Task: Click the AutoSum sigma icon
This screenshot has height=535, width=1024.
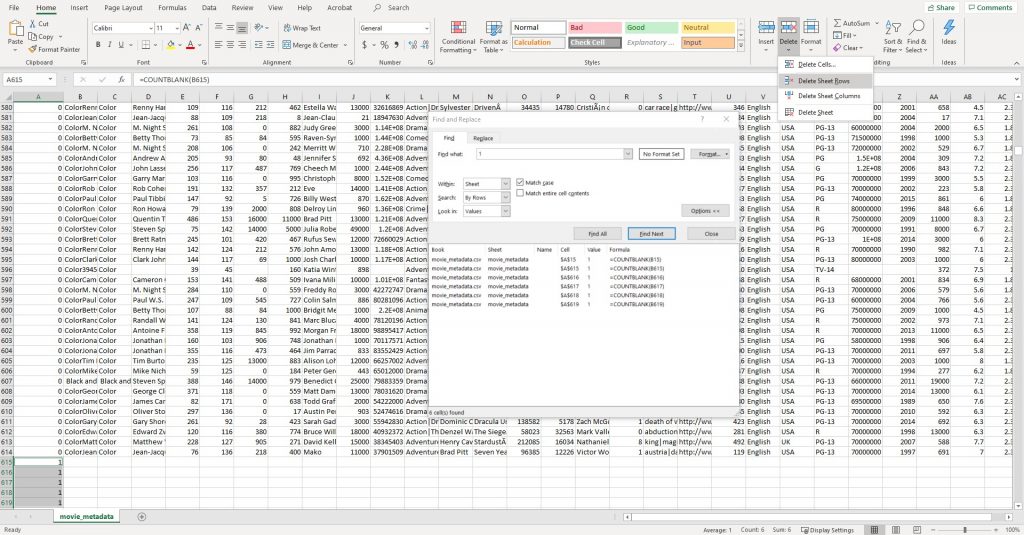Action: coord(836,22)
